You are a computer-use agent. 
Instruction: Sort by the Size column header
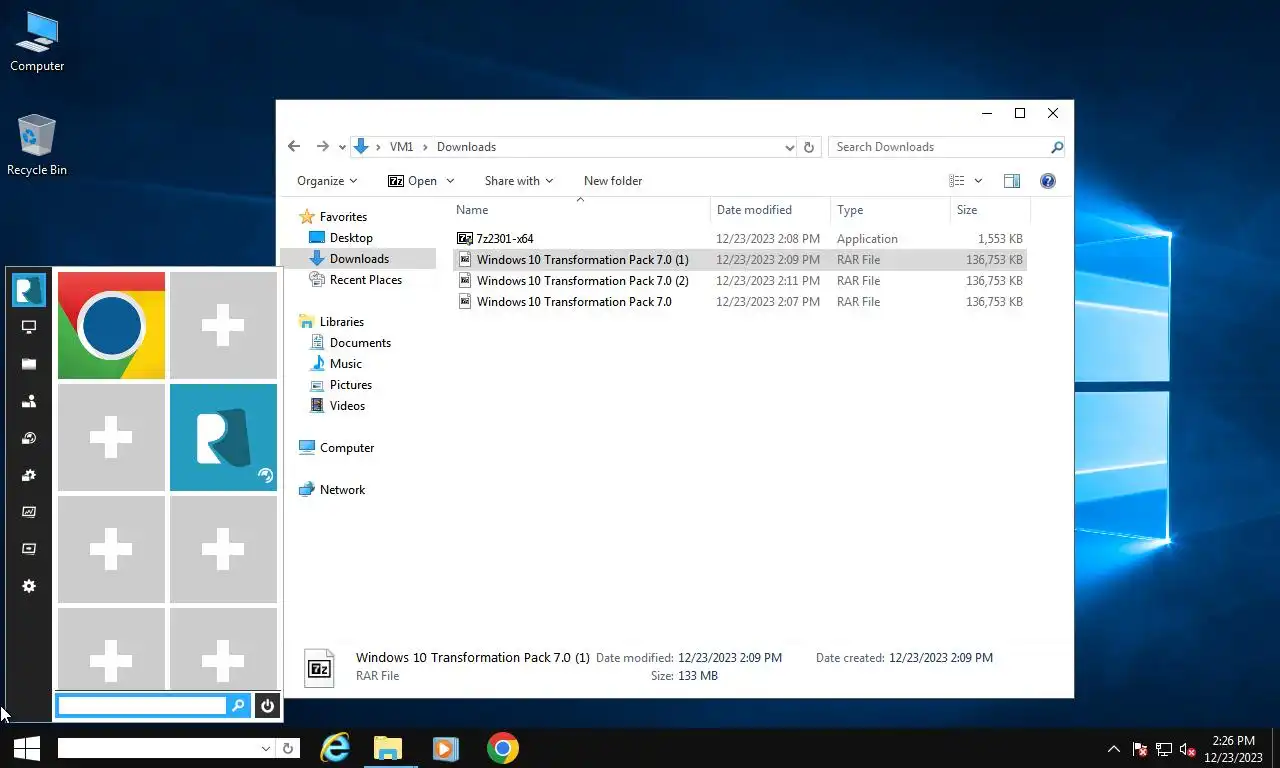[990, 210]
